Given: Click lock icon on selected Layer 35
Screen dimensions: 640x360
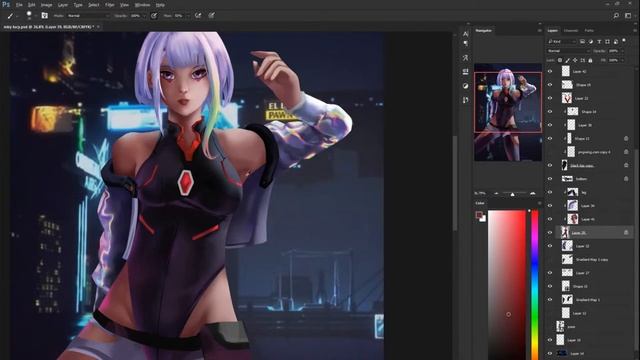Looking at the screenshot, I should [626, 233].
